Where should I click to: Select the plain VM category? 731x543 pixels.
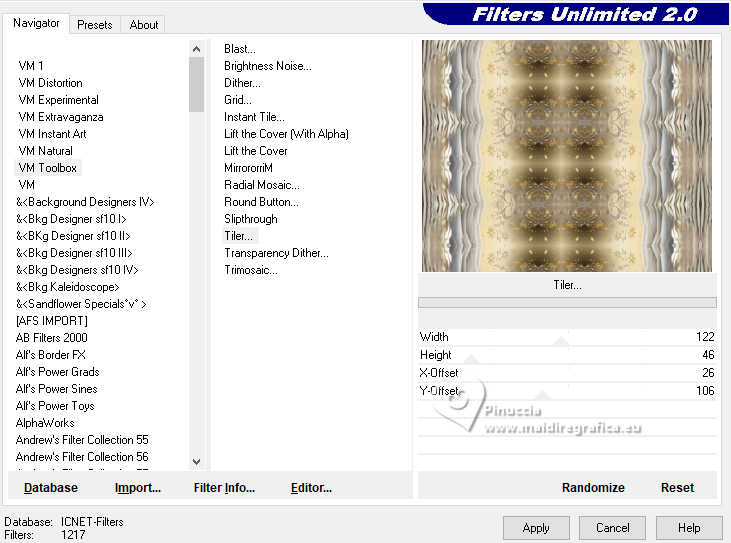(27, 185)
